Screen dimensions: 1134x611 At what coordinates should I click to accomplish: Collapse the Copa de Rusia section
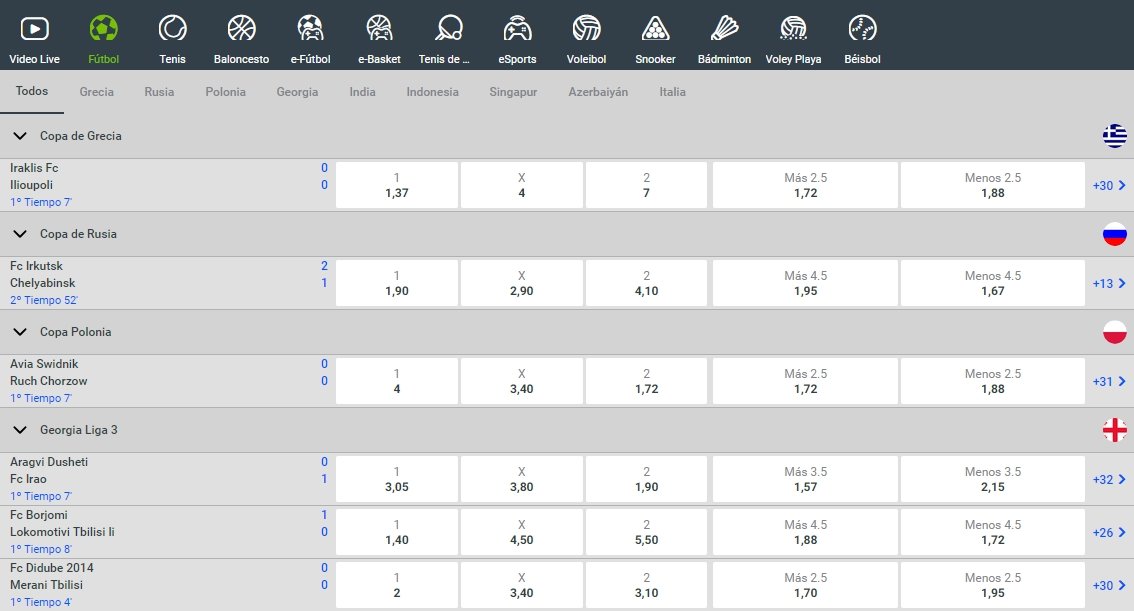point(19,234)
